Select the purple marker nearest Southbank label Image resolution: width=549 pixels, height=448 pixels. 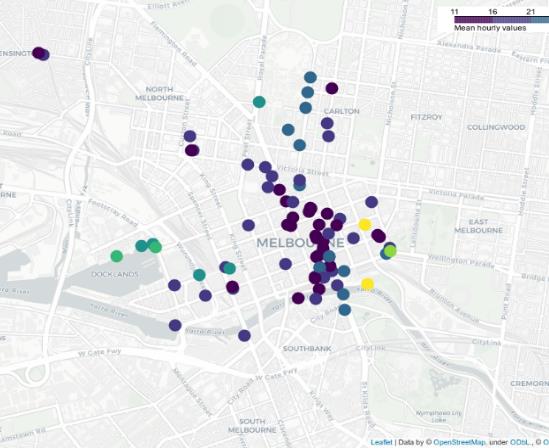(x=244, y=335)
